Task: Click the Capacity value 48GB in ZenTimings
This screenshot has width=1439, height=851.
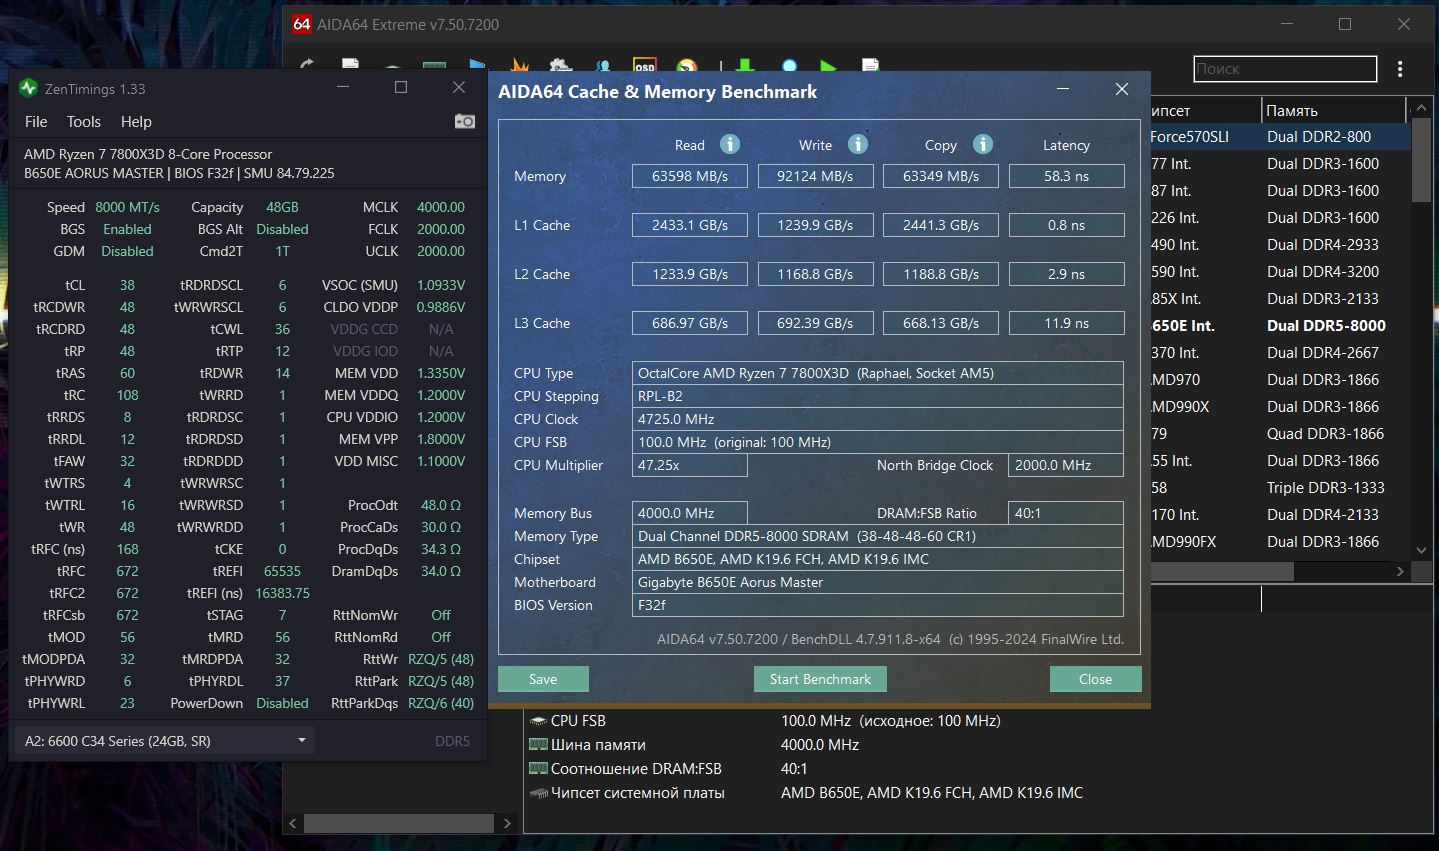Action: (282, 207)
